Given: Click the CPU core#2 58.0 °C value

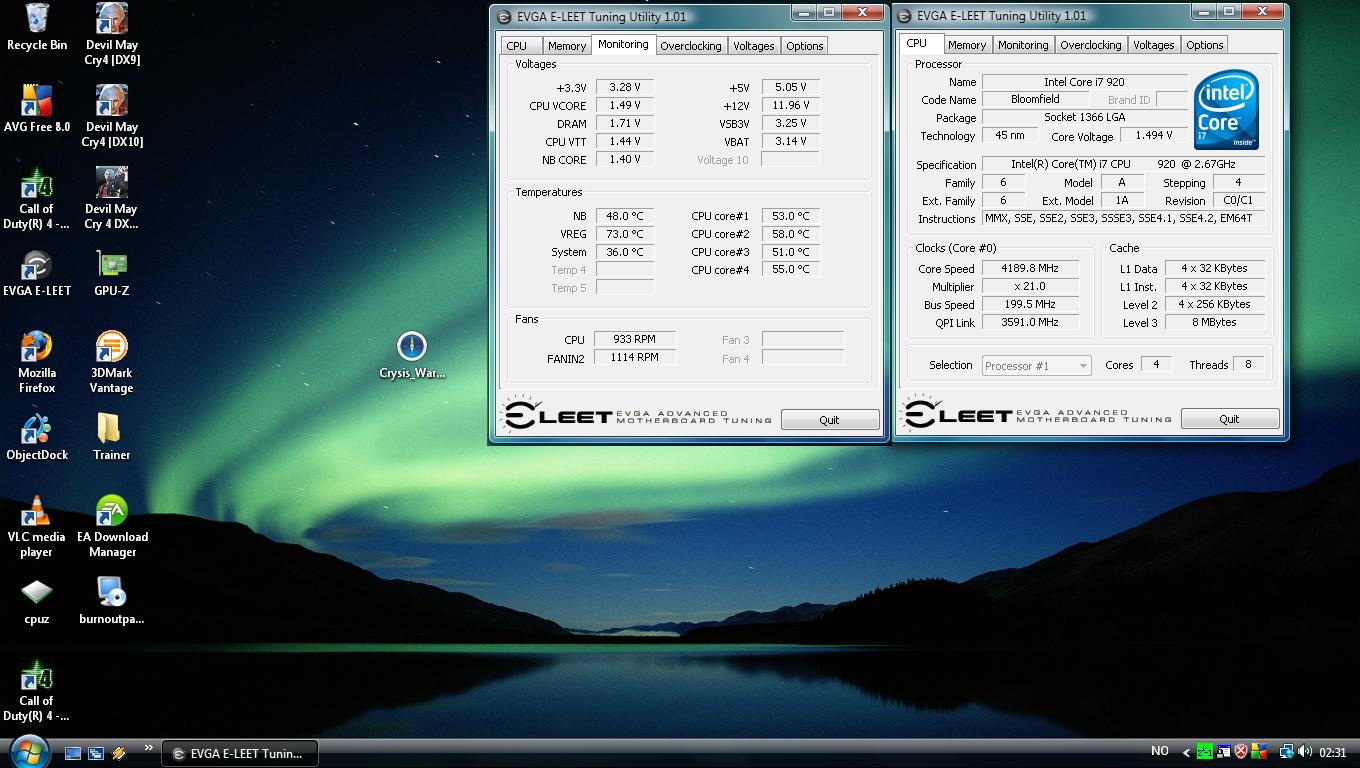Looking at the screenshot, I should (790, 234).
